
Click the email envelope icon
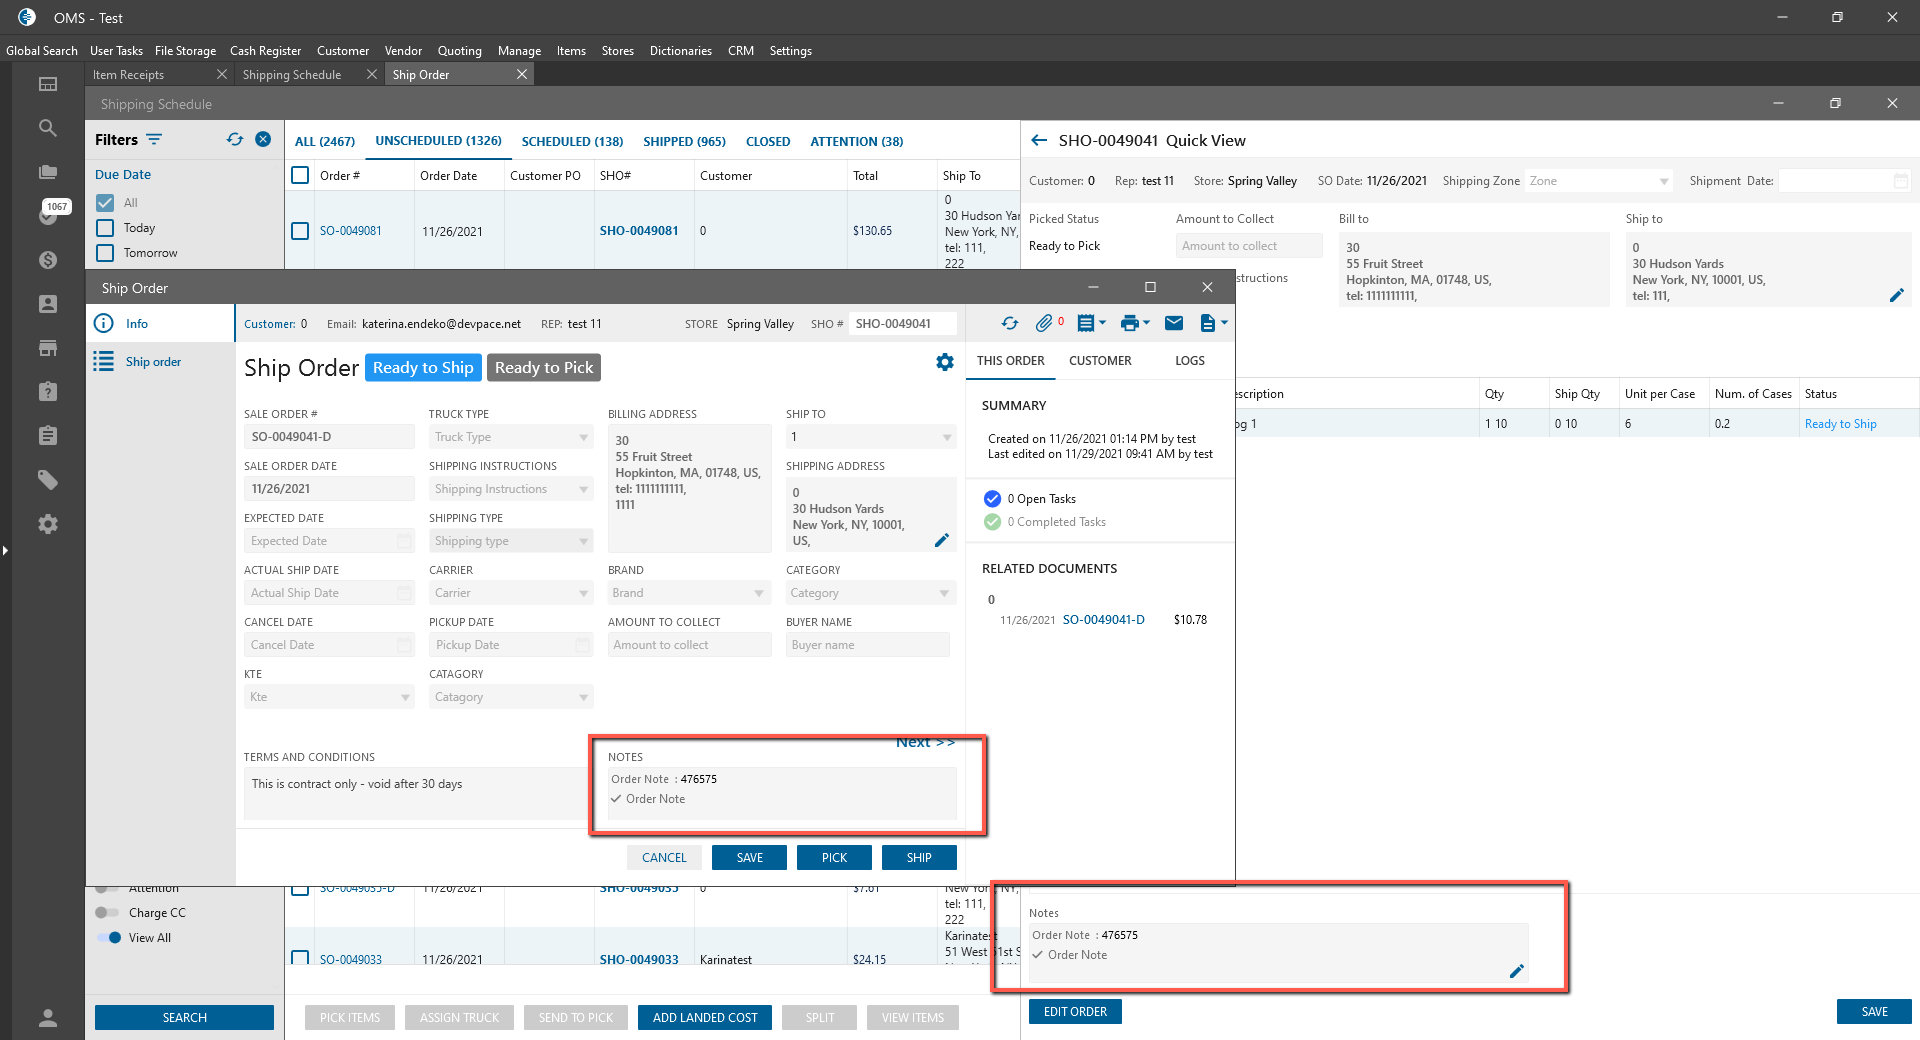coord(1174,323)
